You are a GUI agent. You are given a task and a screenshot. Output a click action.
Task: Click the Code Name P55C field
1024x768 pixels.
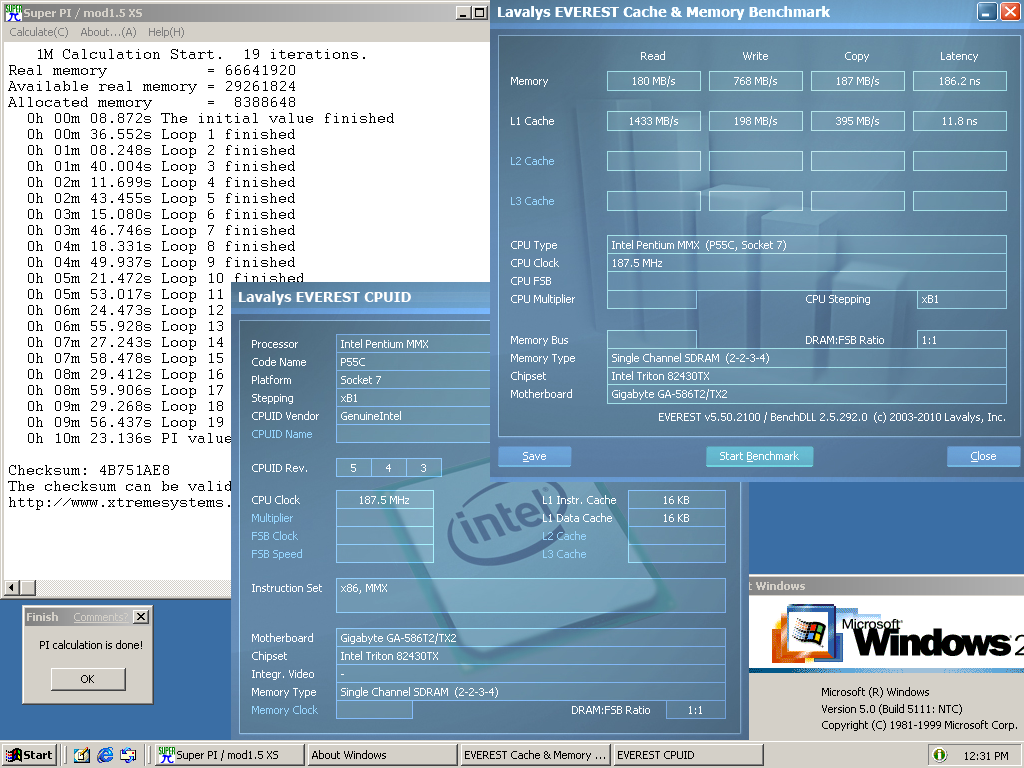pyautogui.click(x=413, y=362)
